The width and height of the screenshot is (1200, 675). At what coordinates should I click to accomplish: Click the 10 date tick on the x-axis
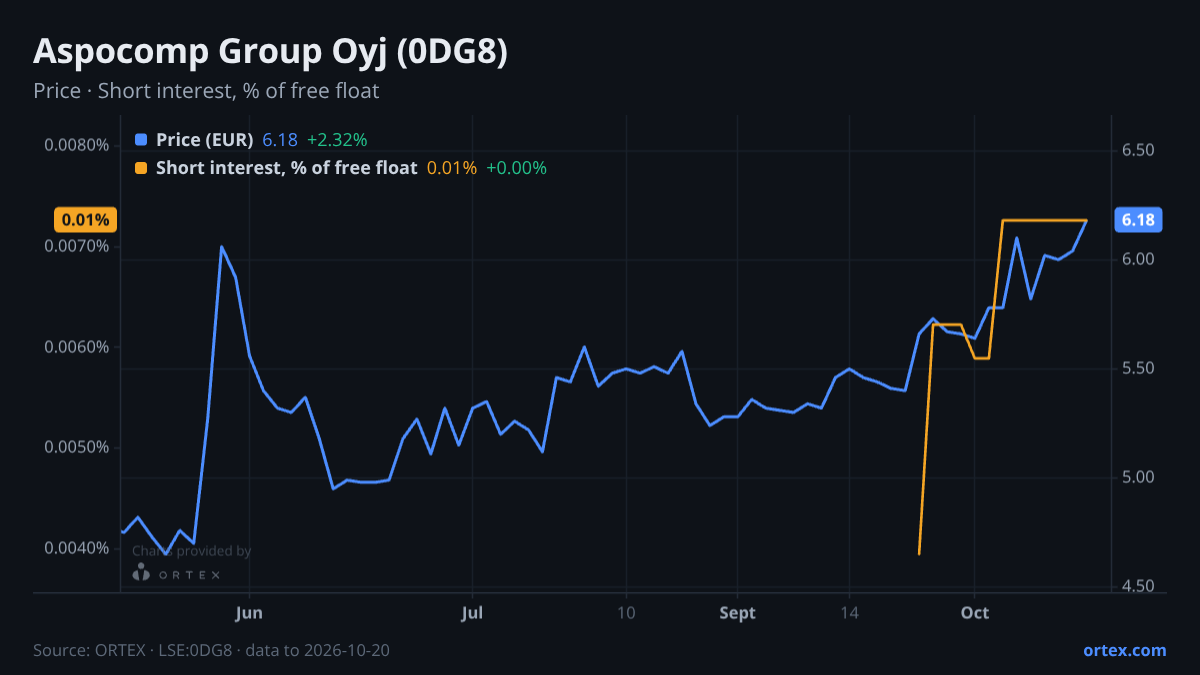tap(626, 612)
